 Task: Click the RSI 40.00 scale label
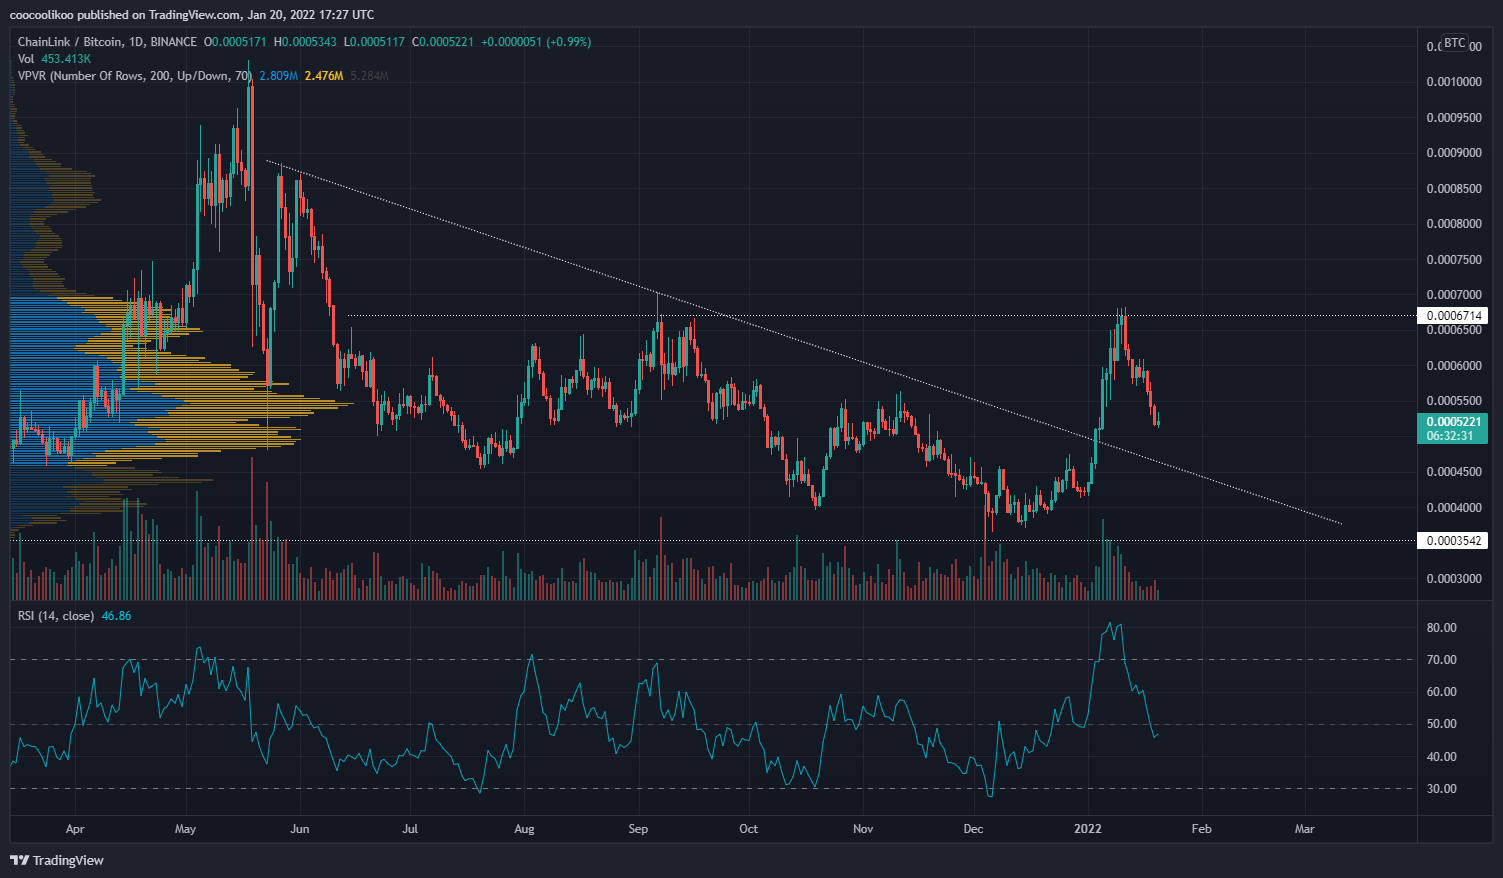point(1442,757)
